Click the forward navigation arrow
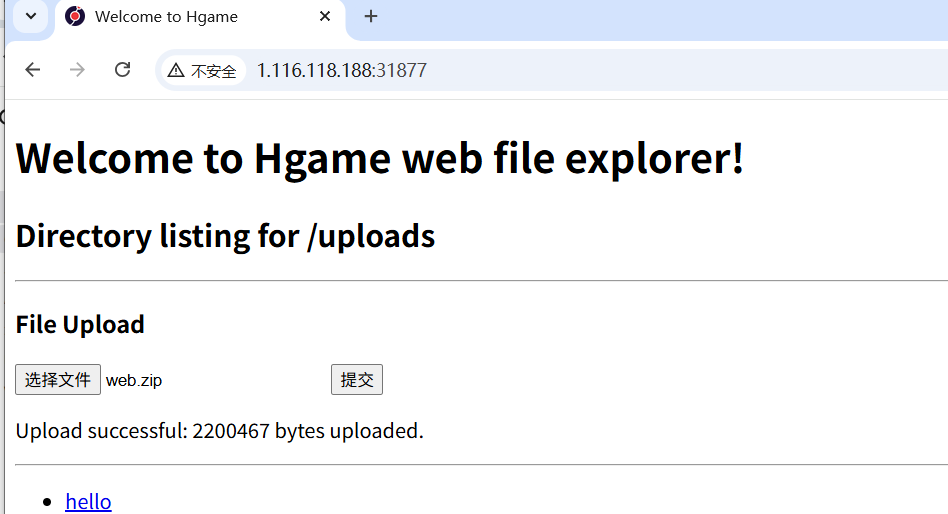 click(78, 70)
